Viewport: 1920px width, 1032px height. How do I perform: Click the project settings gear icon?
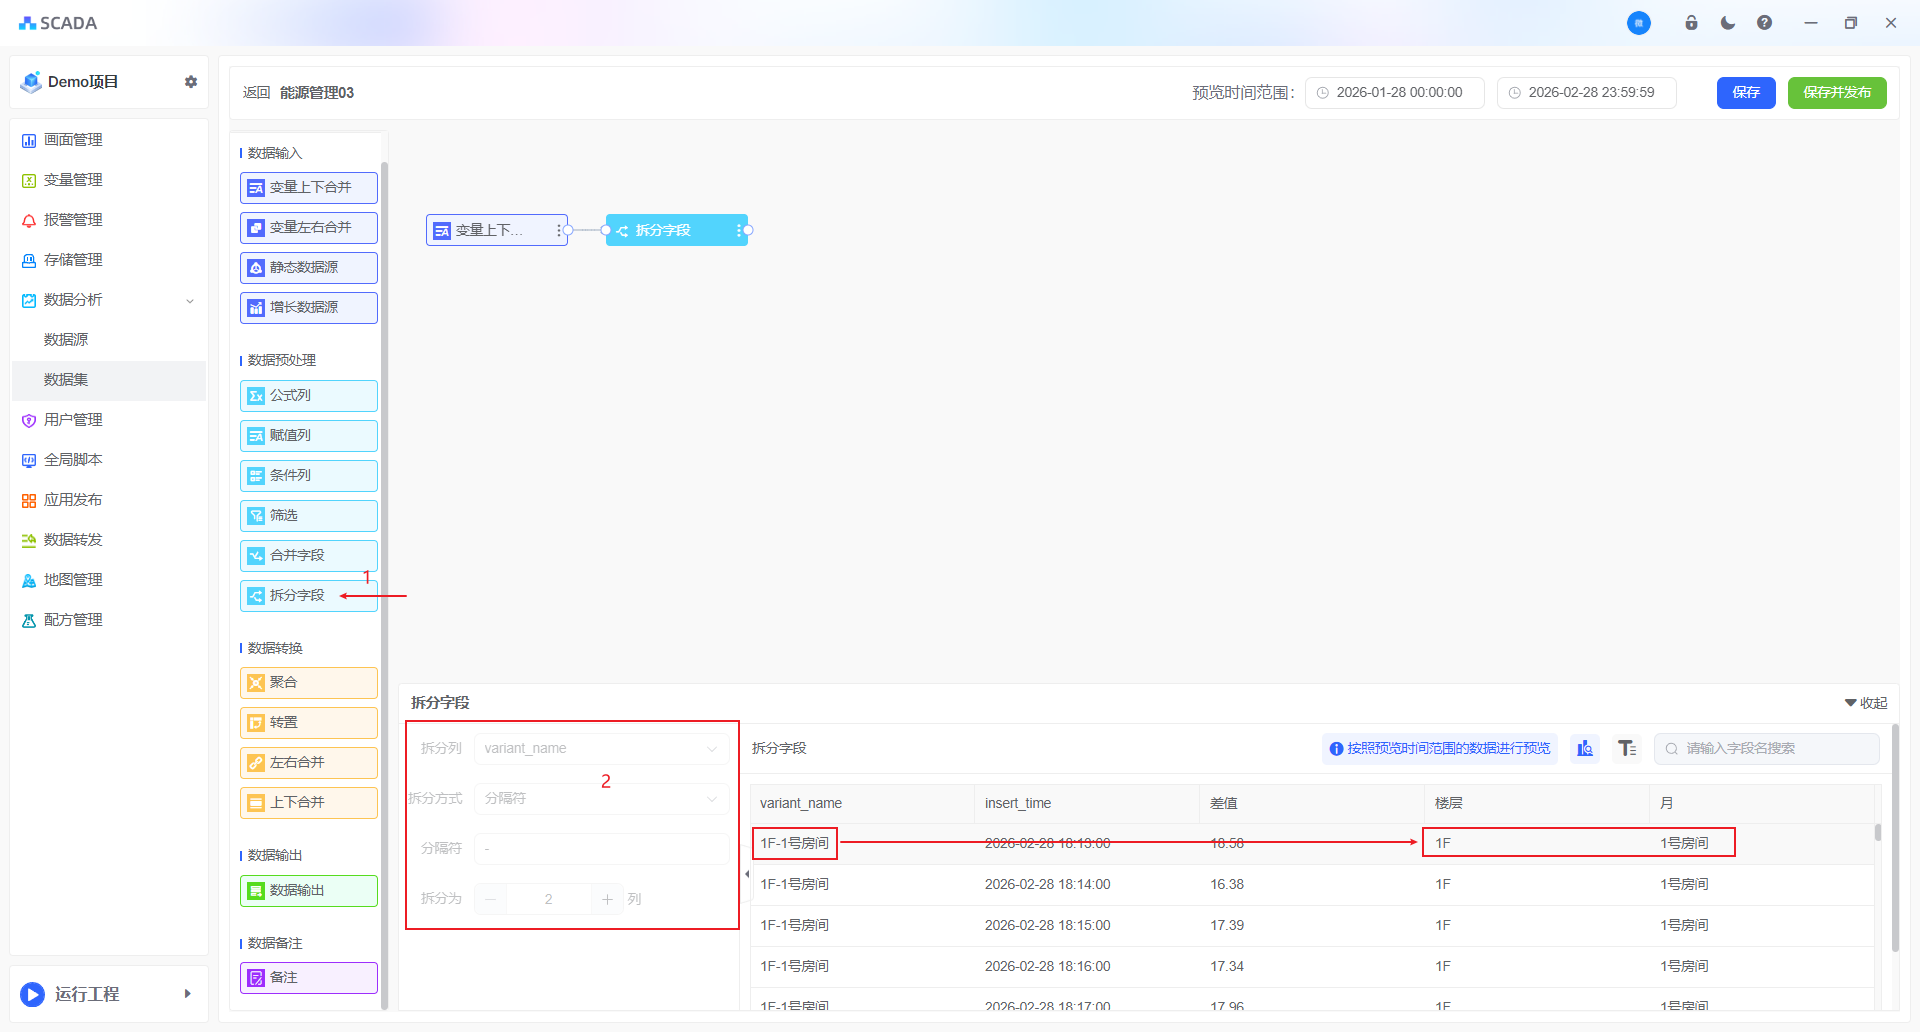[191, 82]
